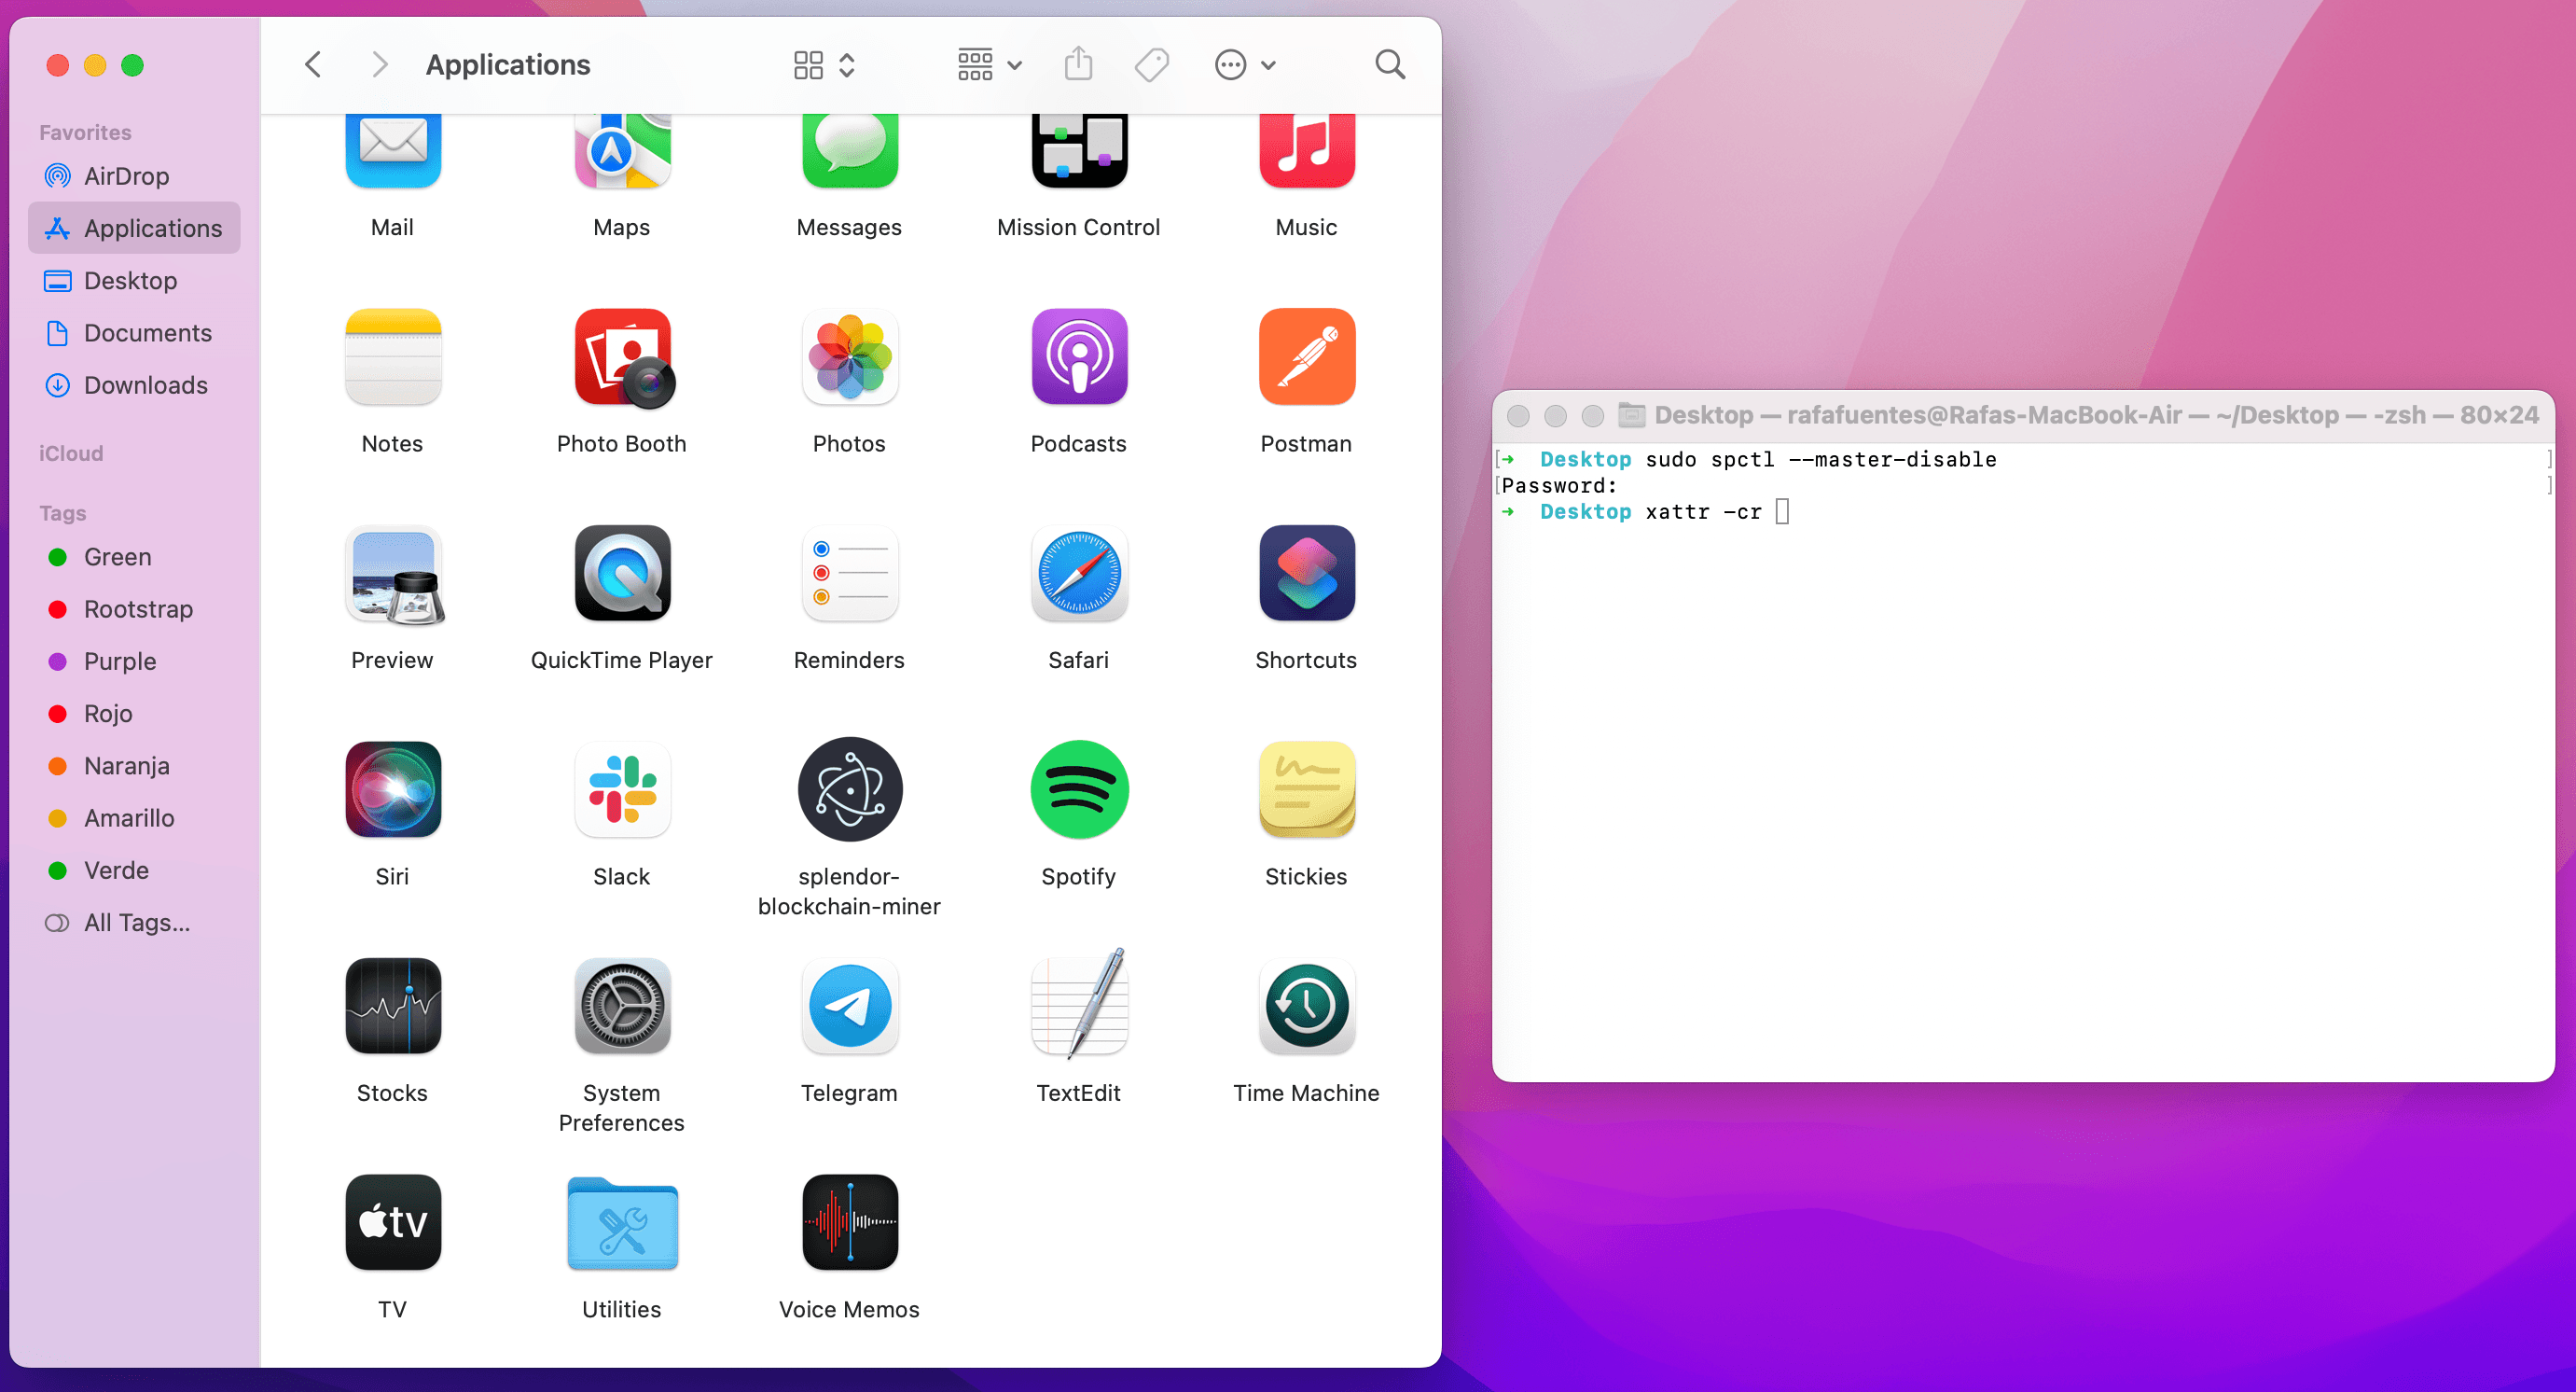2576x1392 pixels.
Task: Click the Time Machine app icon
Action: point(1307,1007)
